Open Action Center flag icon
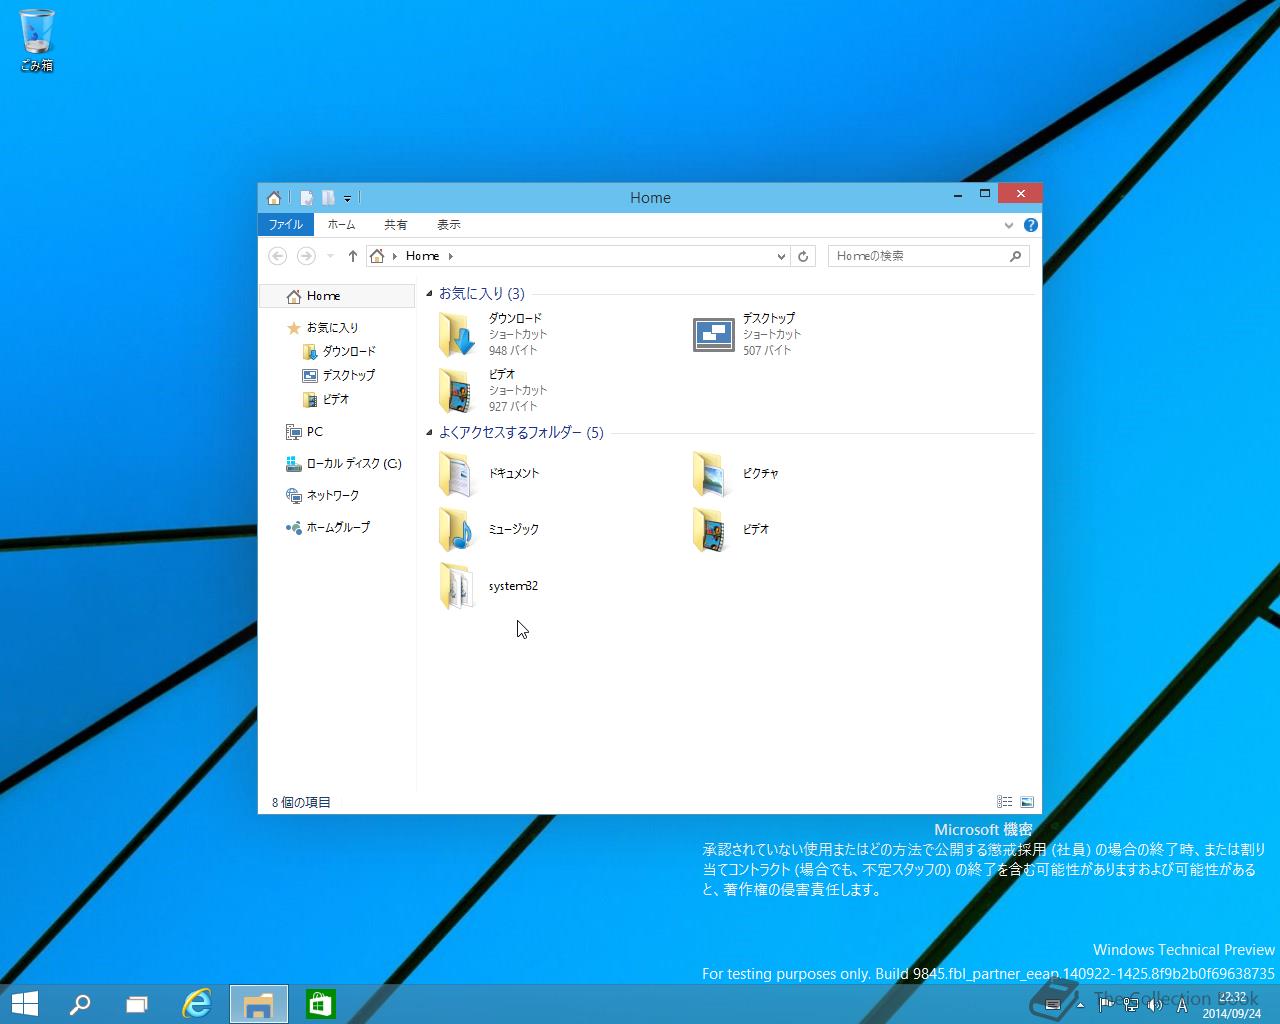The height and width of the screenshot is (1024, 1280). point(1105,1005)
